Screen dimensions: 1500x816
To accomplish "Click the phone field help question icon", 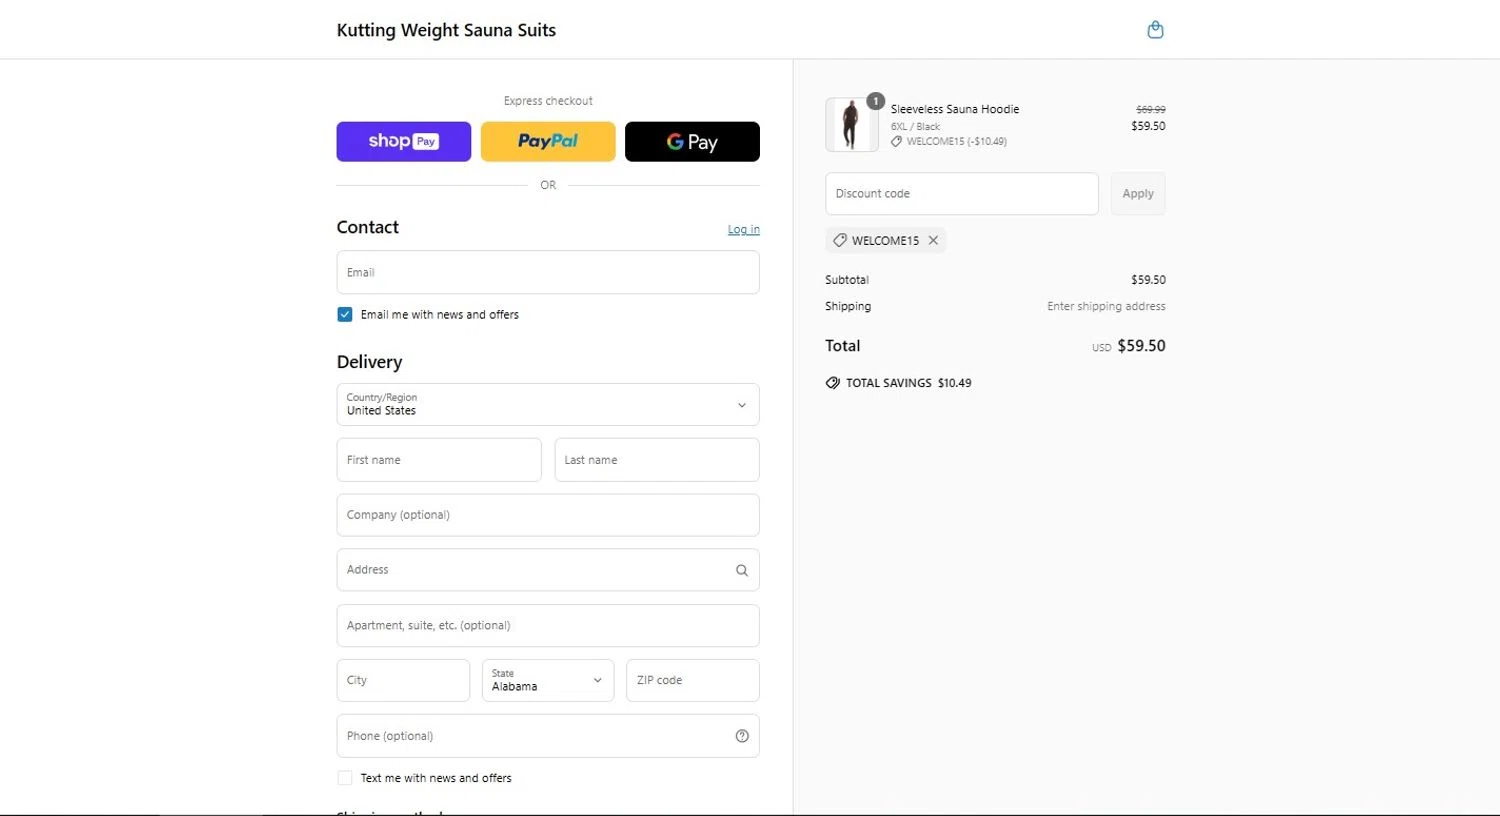I will 742,736.
